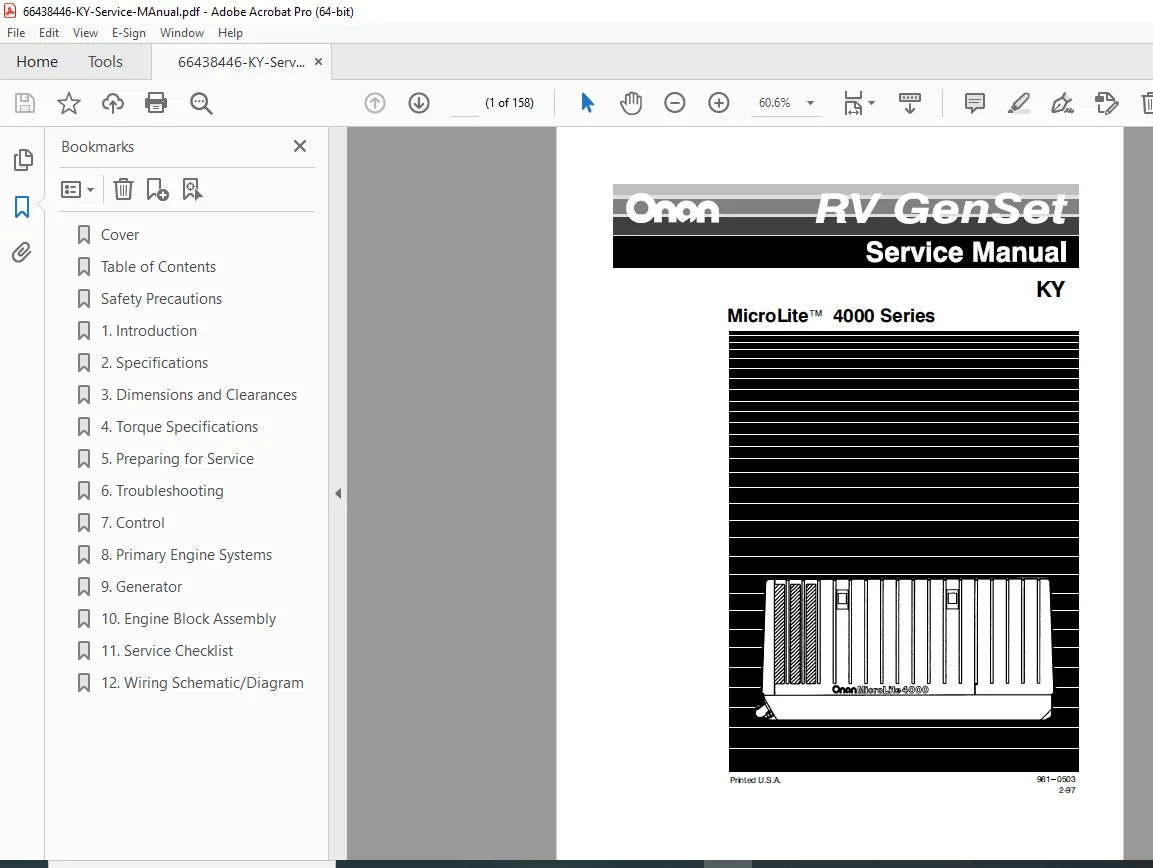
Task: Open 8. Primary Engine Systems bookmark
Action: (x=186, y=555)
